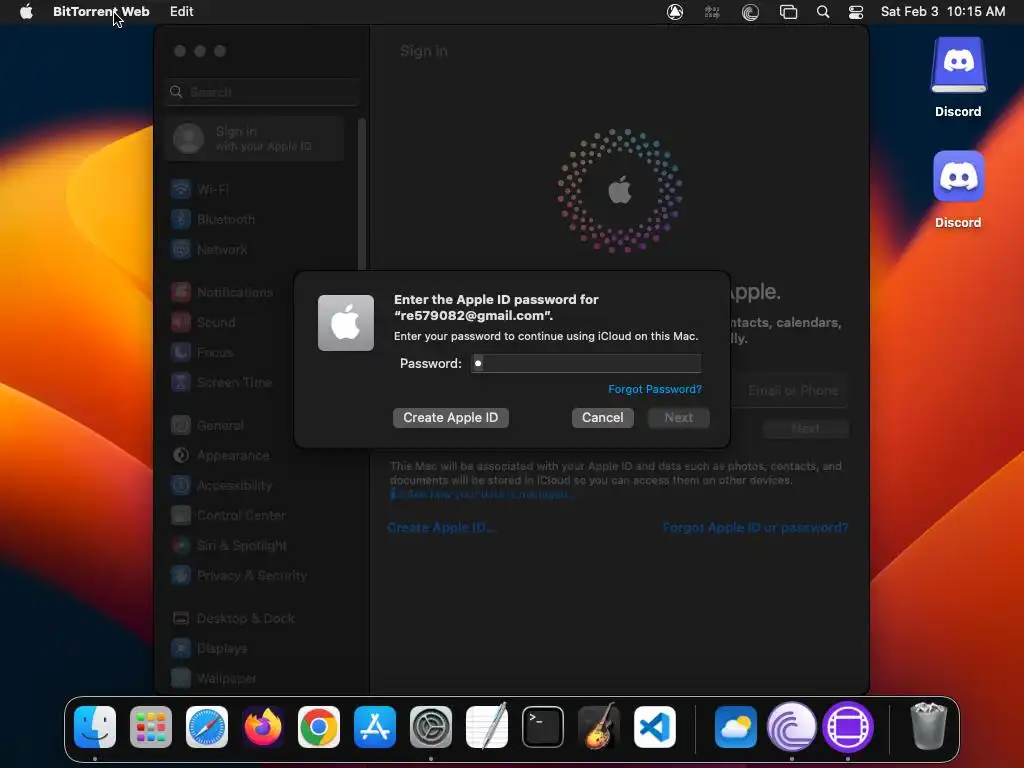Open the Weather app in dock
This screenshot has width=1024, height=768.
click(736, 727)
